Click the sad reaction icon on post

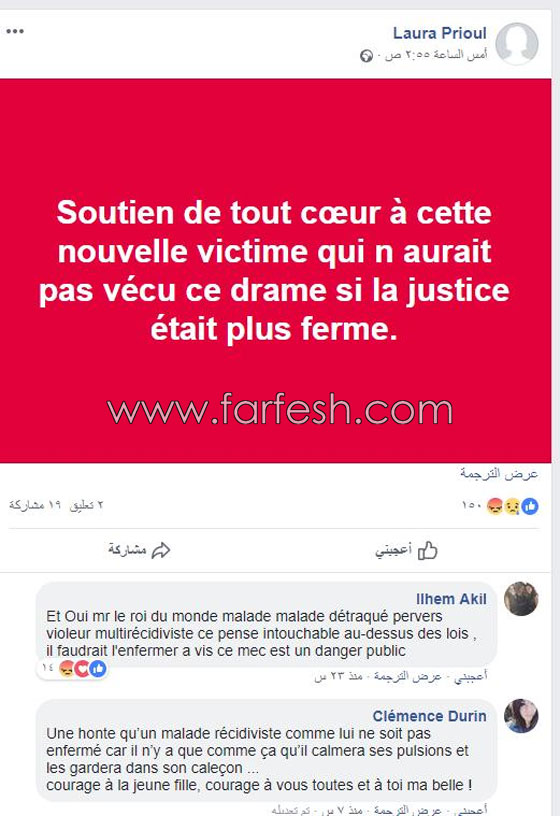pos(513,506)
